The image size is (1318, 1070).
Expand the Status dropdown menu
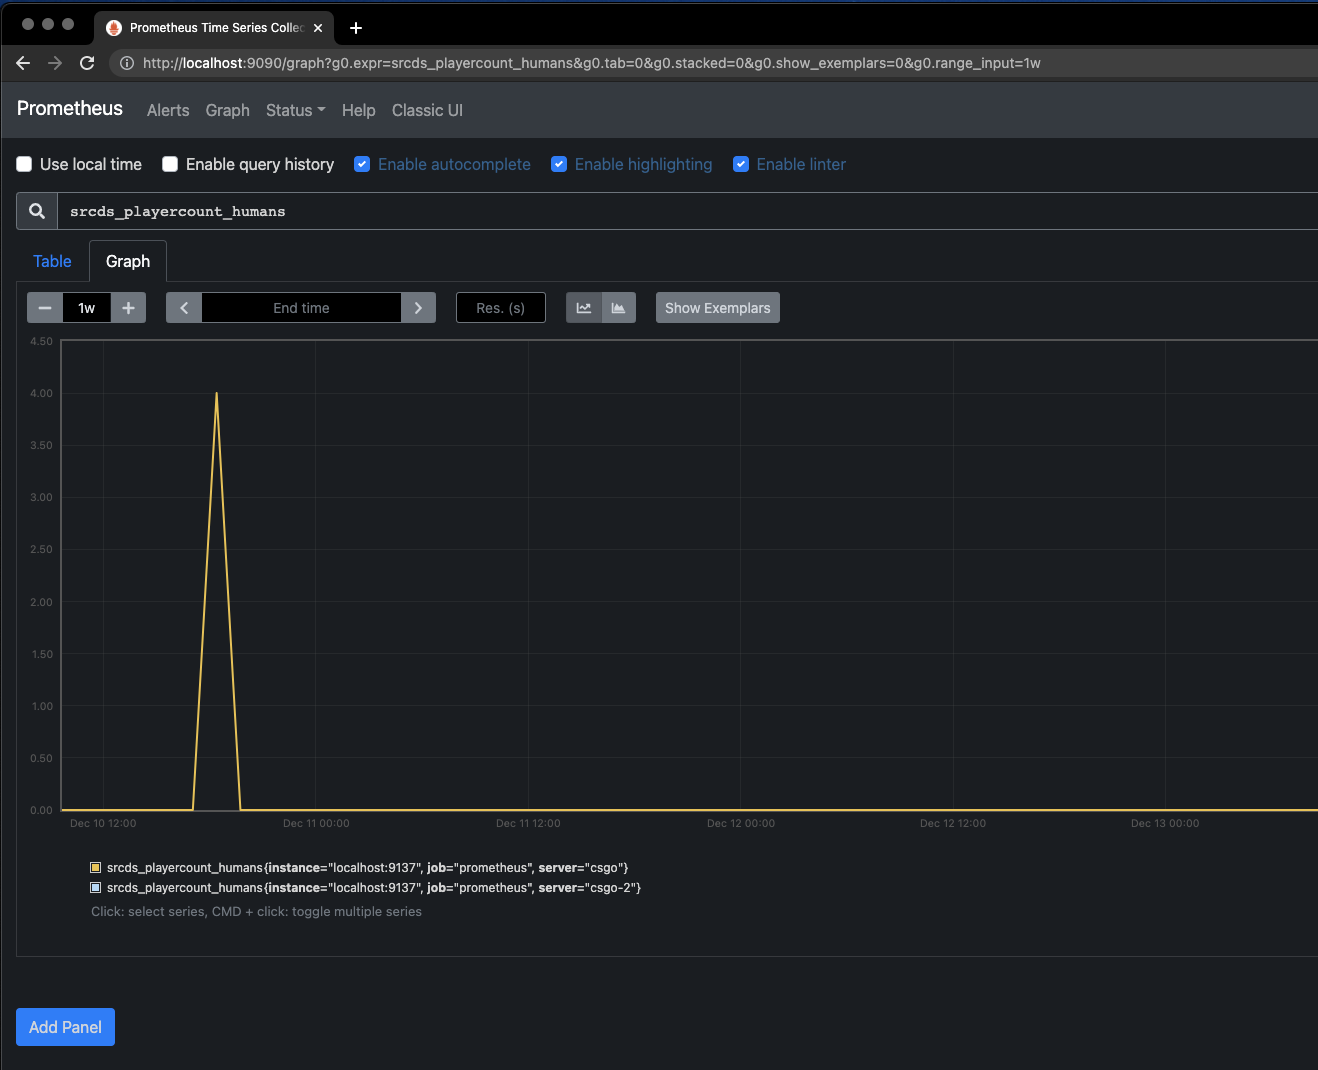pos(296,110)
